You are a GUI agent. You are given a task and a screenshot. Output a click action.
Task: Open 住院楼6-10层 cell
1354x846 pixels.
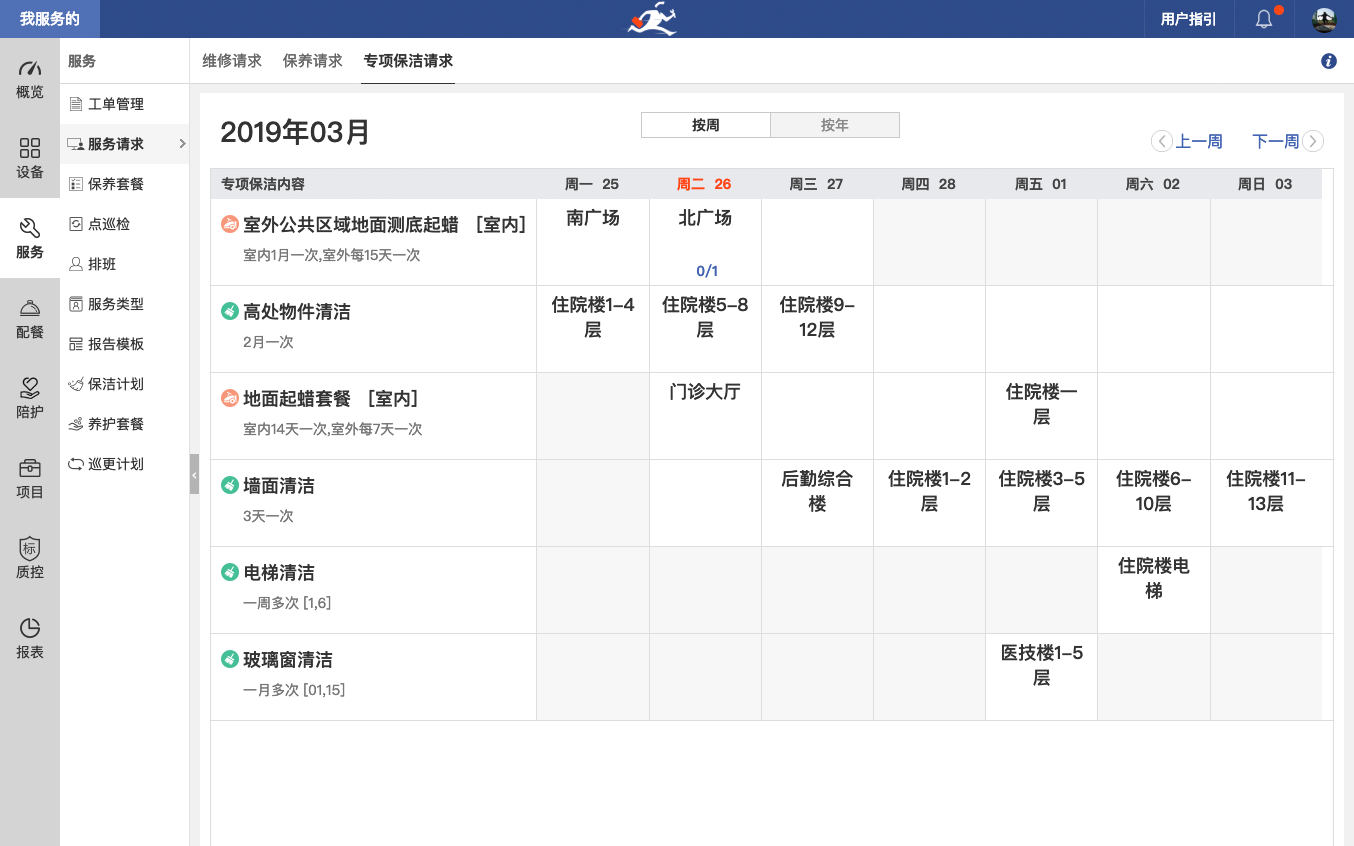1153,503
